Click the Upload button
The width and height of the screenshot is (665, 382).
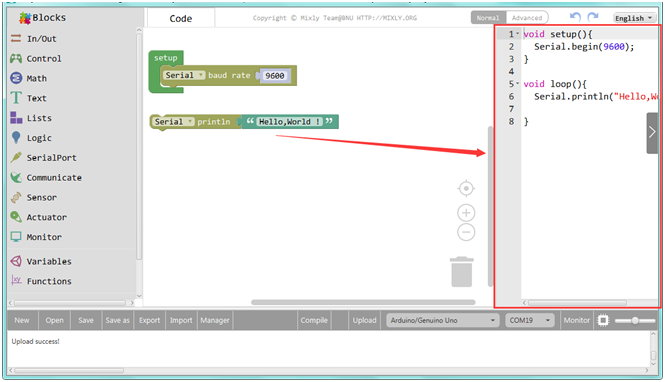pos(364,320)
